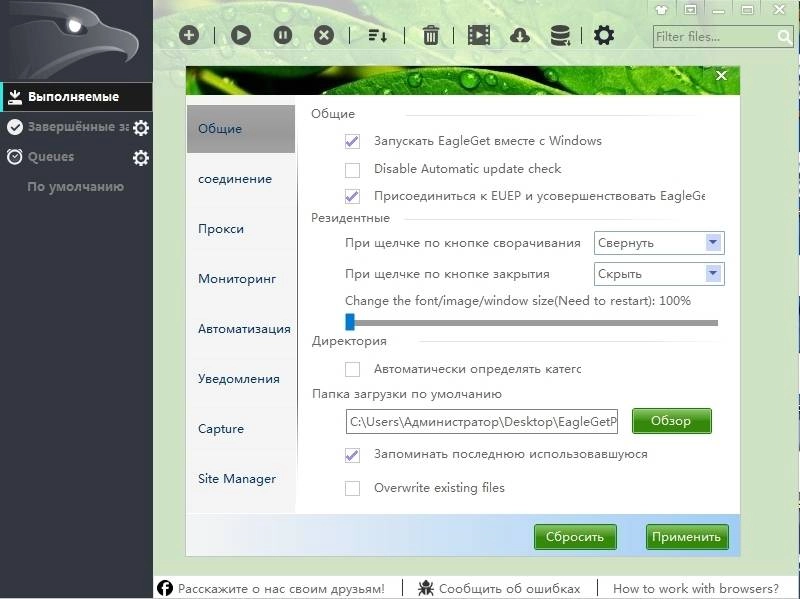Pause downloads with the pause icon
Screen dimensions: 800x599
click(283, 35)
